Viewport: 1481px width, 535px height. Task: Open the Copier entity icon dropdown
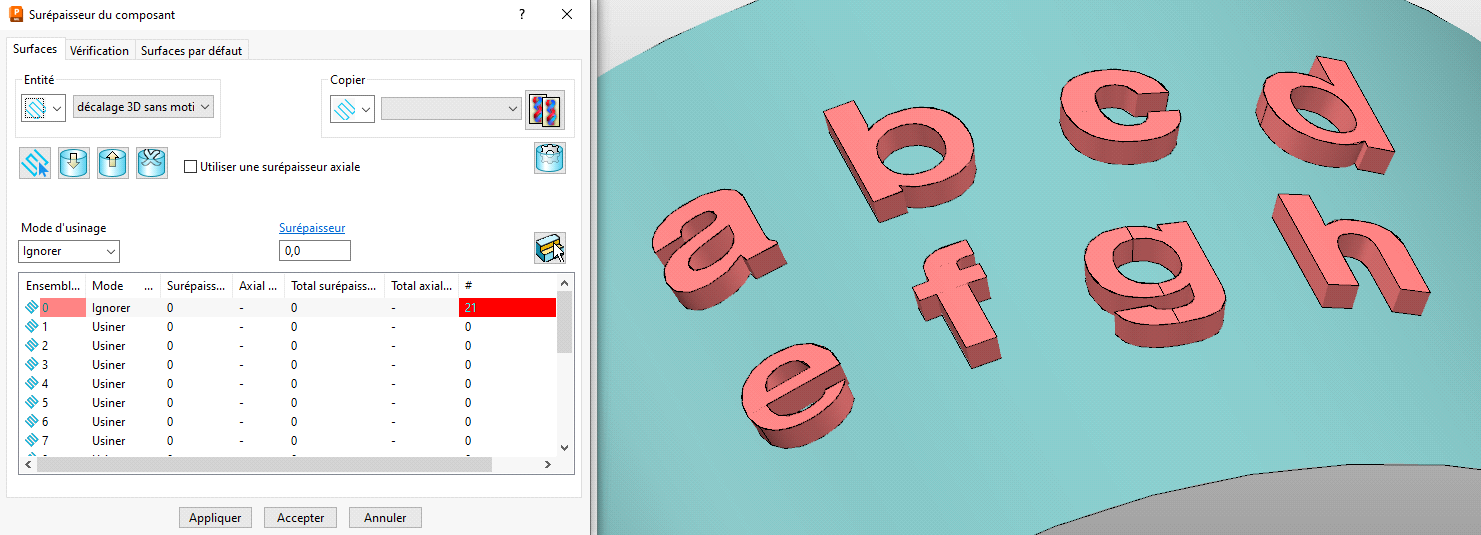coord(353,109)
